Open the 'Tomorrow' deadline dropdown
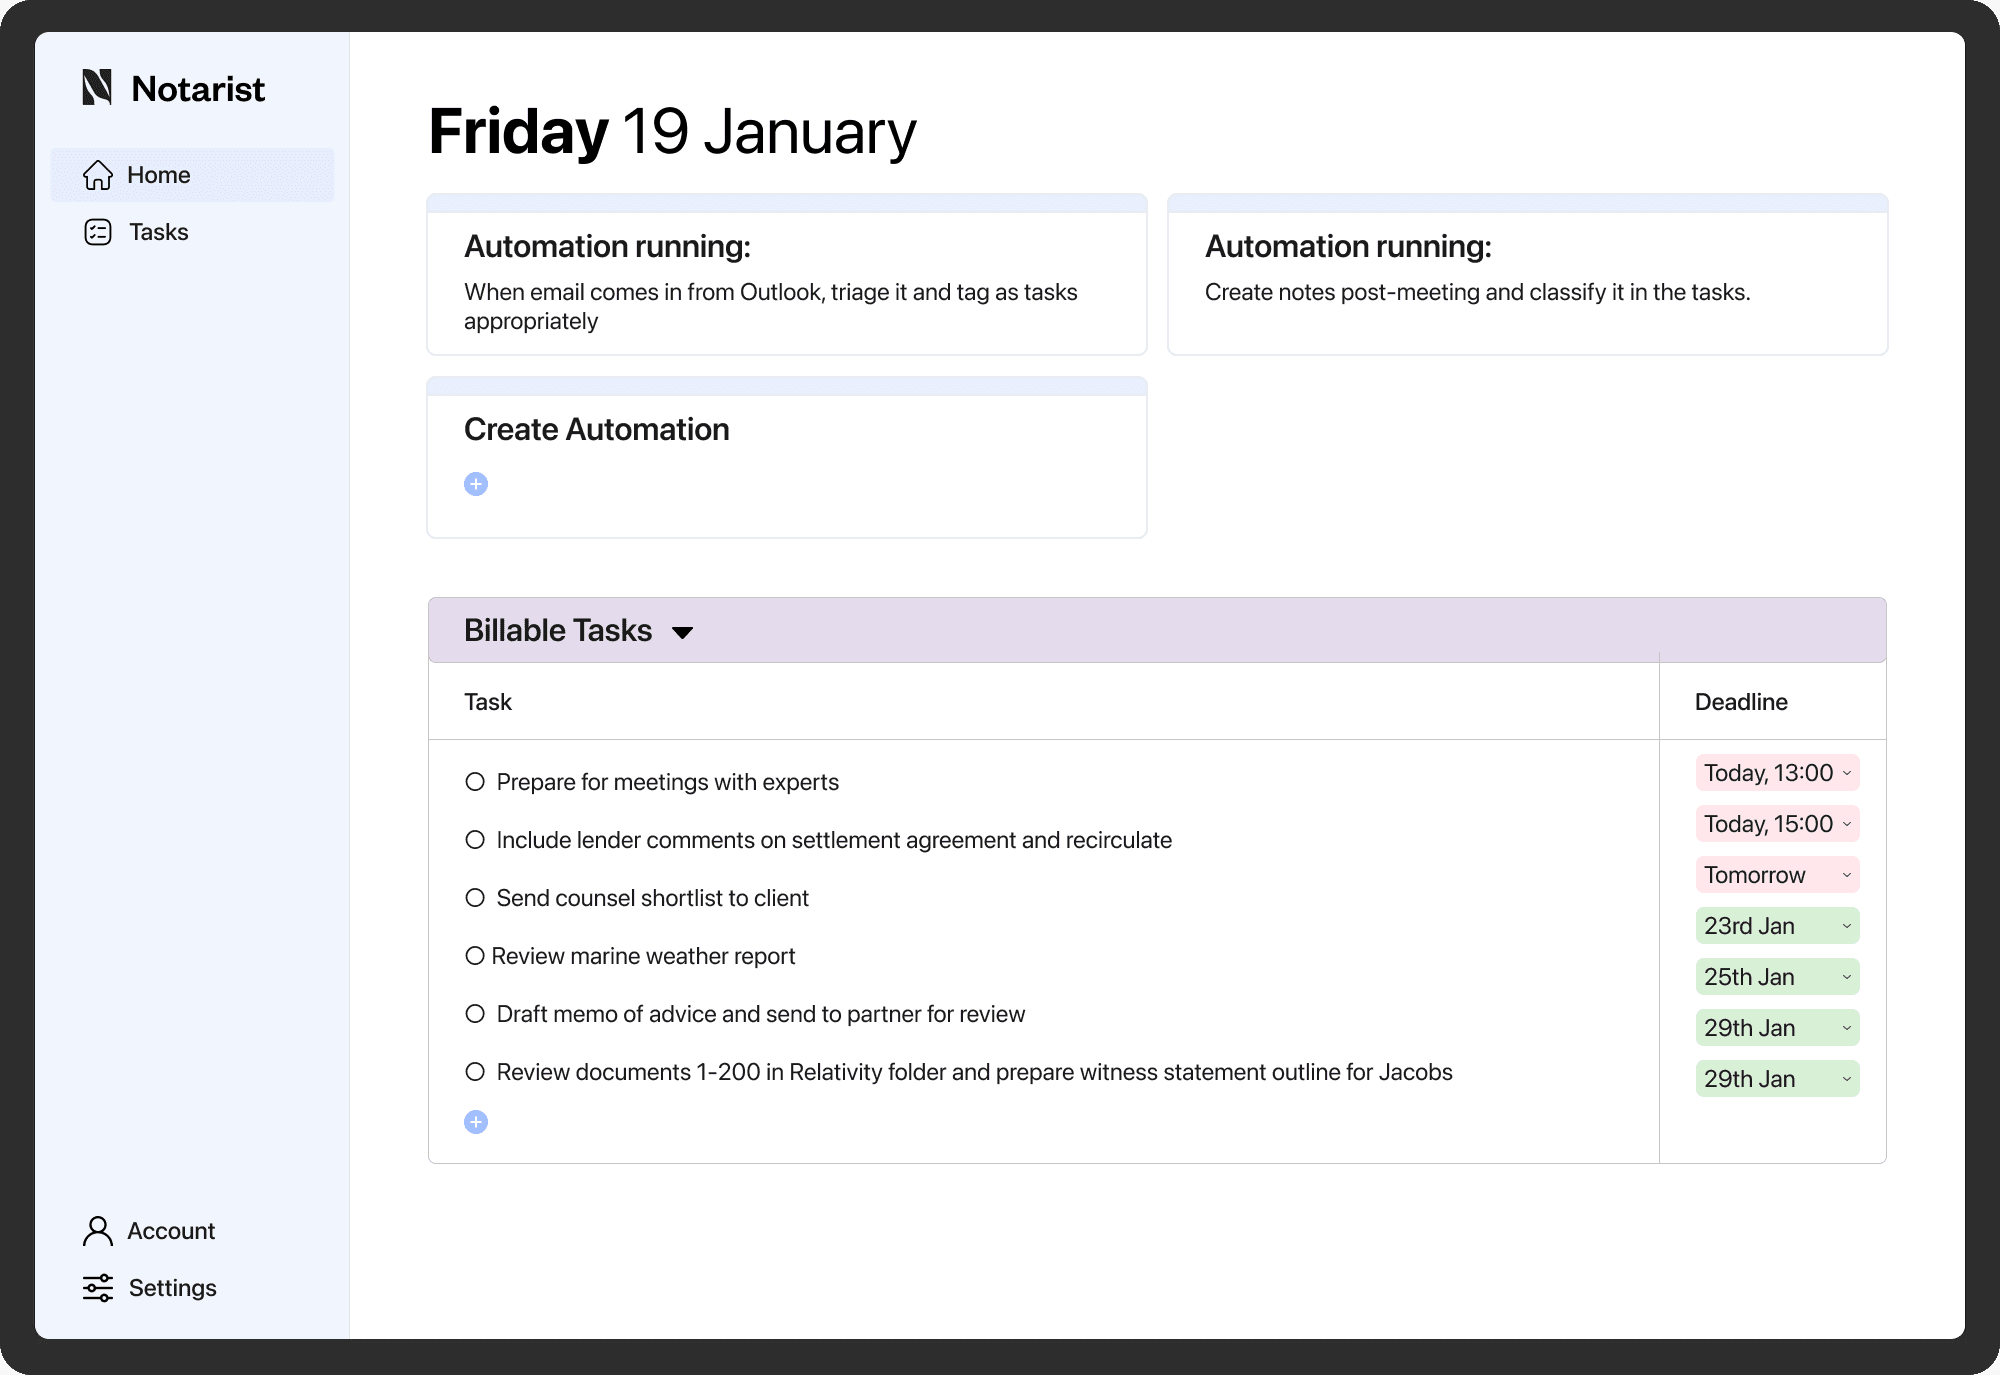The width and height of the screenshot is (2000, 1375). (x=1777, y=875)
